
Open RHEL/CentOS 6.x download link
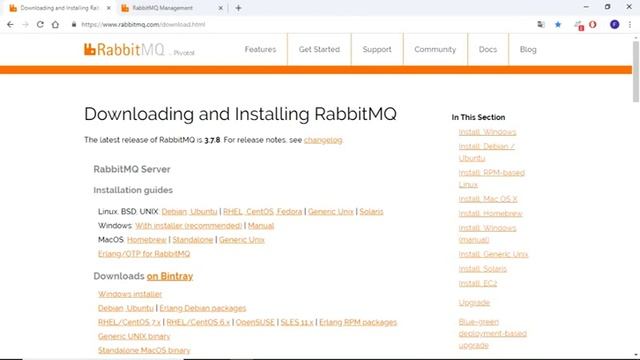pyautogui.click(x=198, y=322)
